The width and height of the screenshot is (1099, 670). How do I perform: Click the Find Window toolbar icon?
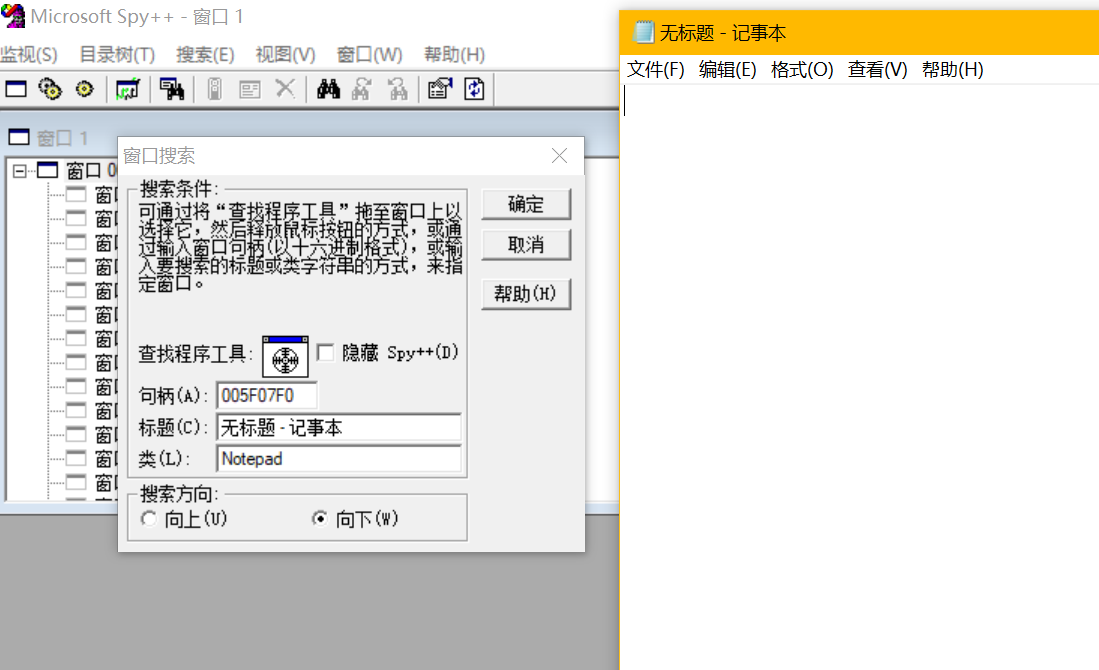[172, 89]
